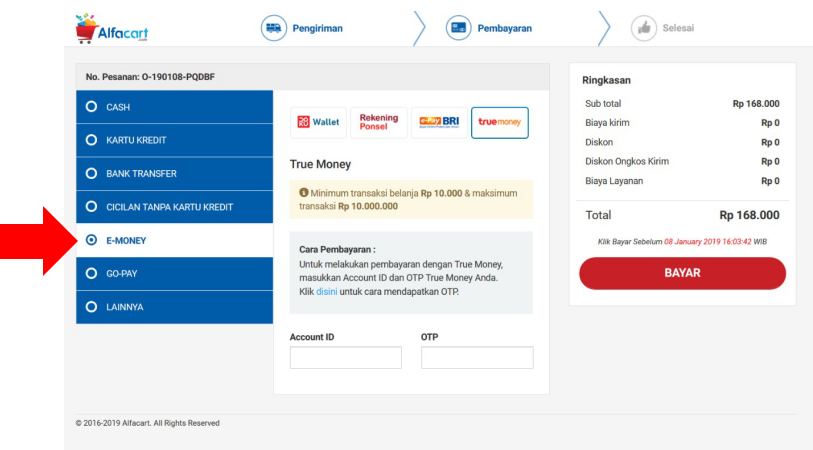This screenshot has height=450, width=813.
Task: Click the red BAYAR button
Action: point(682,273)
